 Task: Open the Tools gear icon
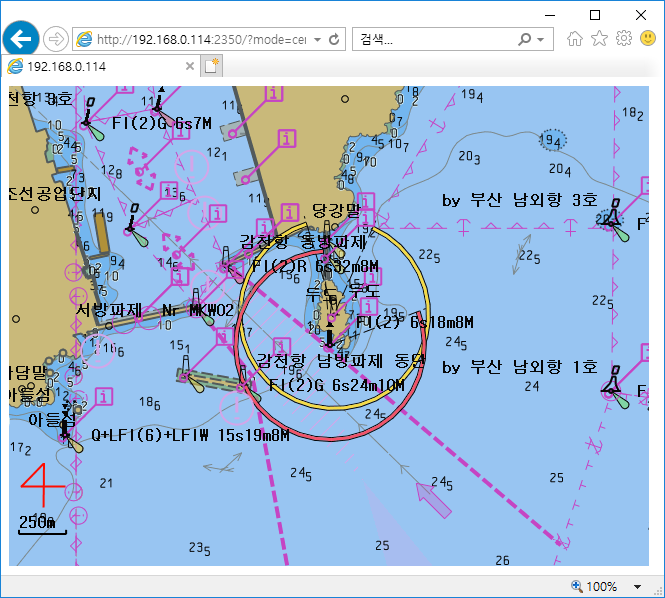pos(623,39)
